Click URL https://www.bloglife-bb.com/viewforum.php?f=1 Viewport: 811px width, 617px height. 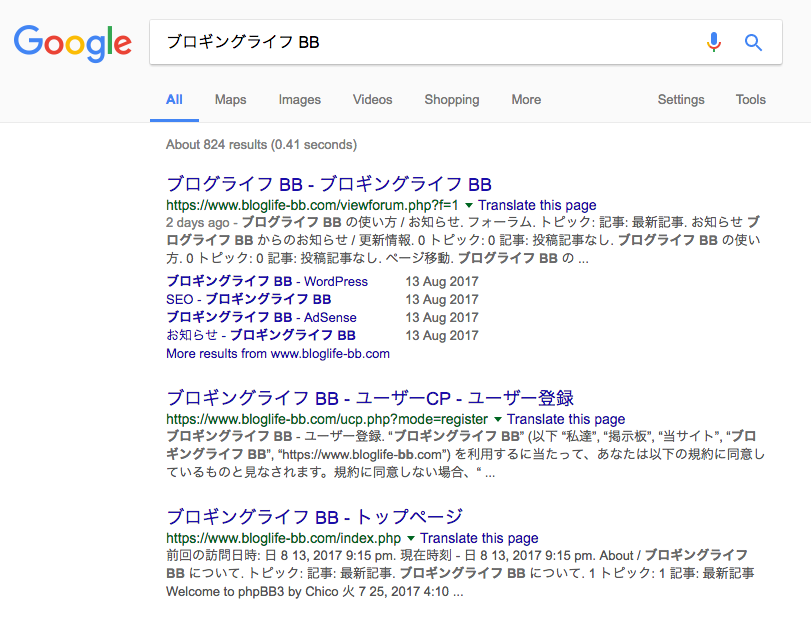coord(312,205)
